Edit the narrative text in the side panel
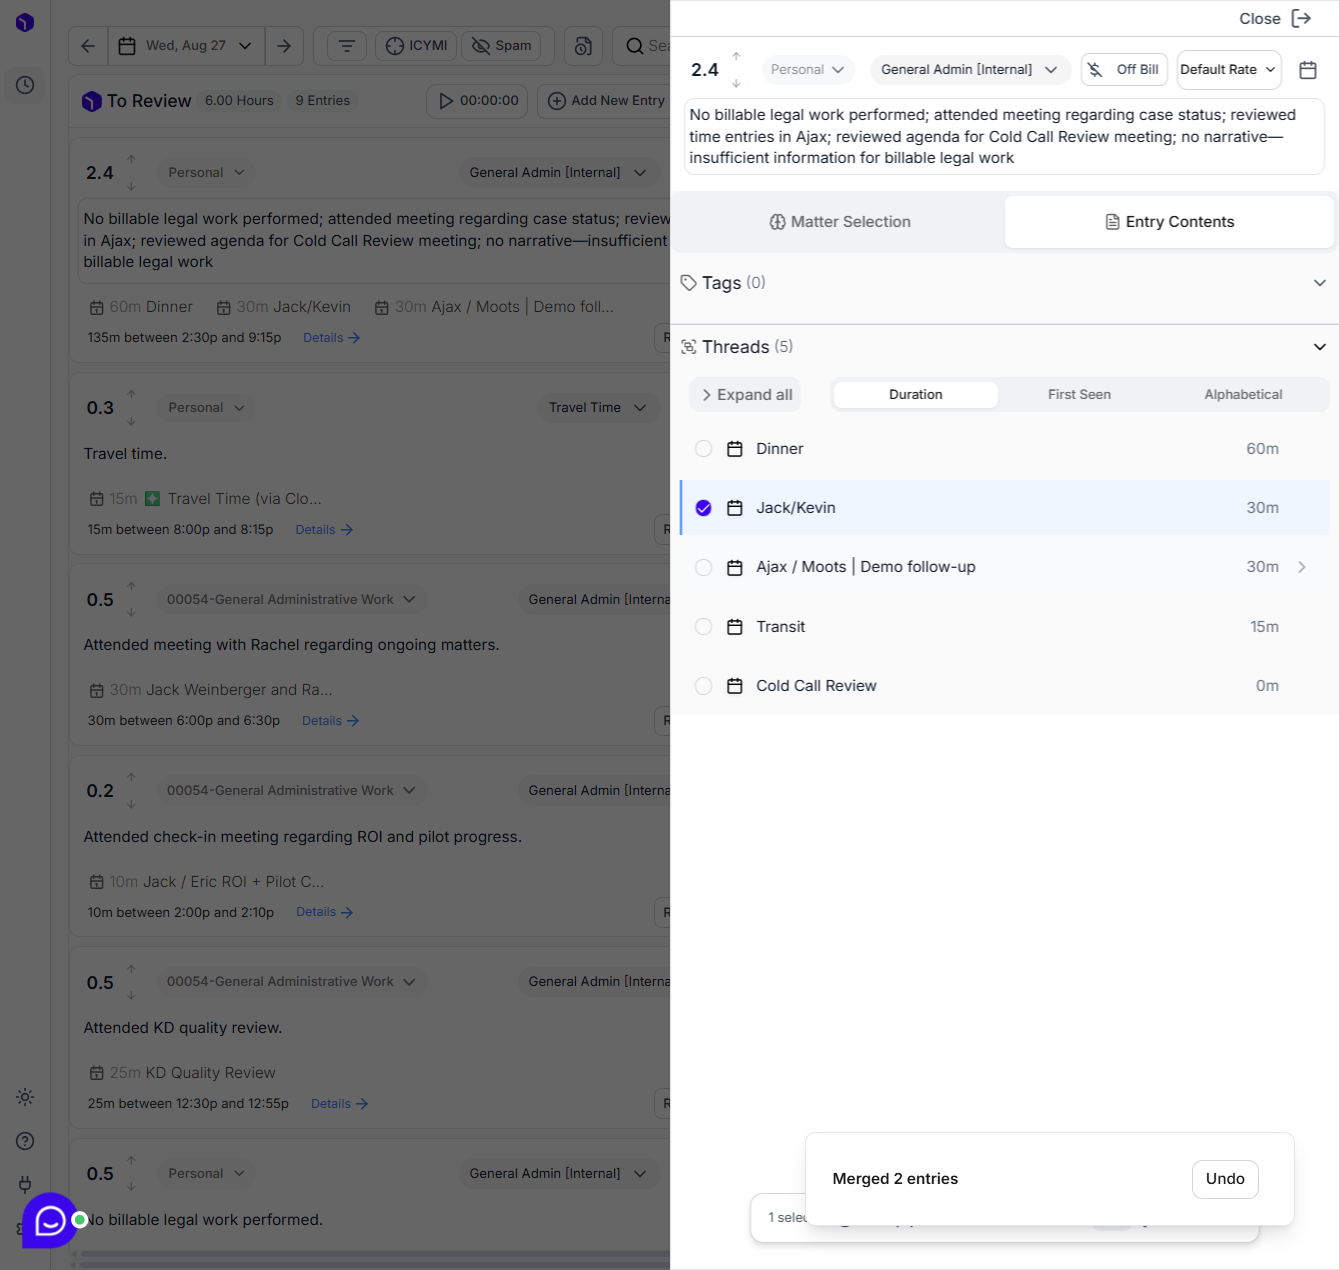Image resolution: width=1339 pixels, height=1270 pixels. point(1004,137)
